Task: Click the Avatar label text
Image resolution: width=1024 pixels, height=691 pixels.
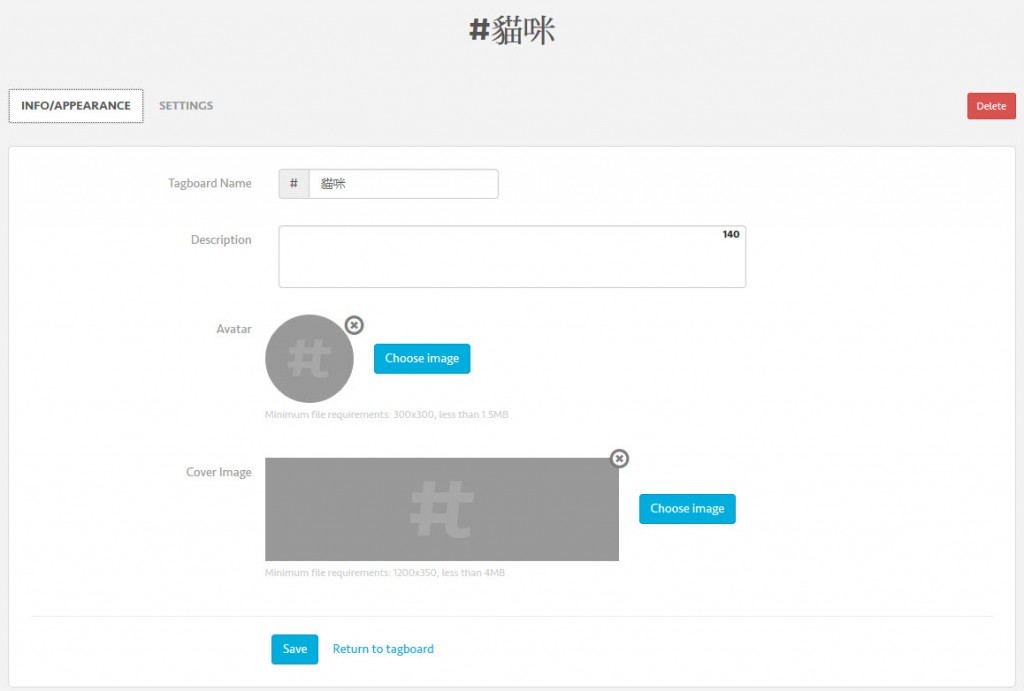Action: [233, 329]
